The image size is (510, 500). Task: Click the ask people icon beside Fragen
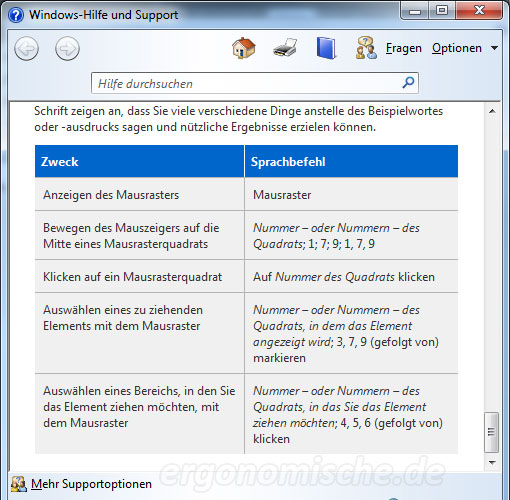(366, 48)
